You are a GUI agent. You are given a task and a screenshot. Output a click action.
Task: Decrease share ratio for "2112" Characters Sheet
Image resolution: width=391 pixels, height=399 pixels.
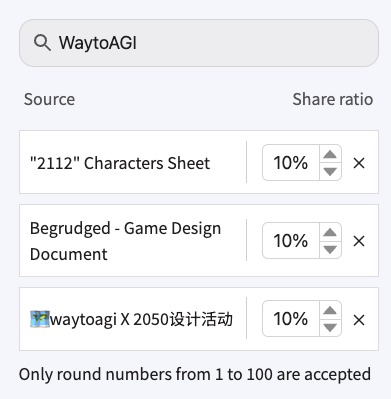point(330,171)
